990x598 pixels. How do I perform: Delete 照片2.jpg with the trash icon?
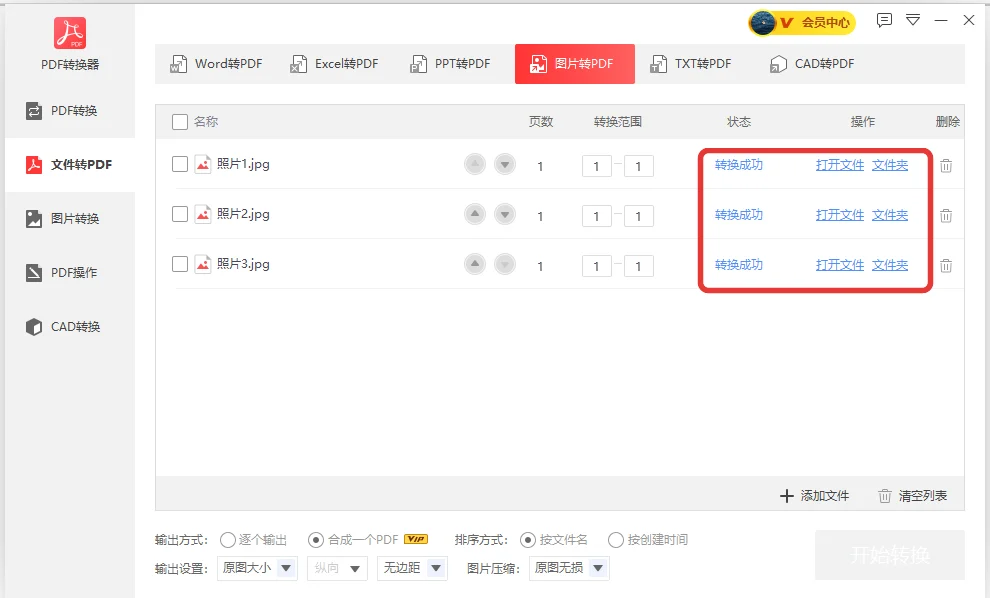[x=946, y=216]
